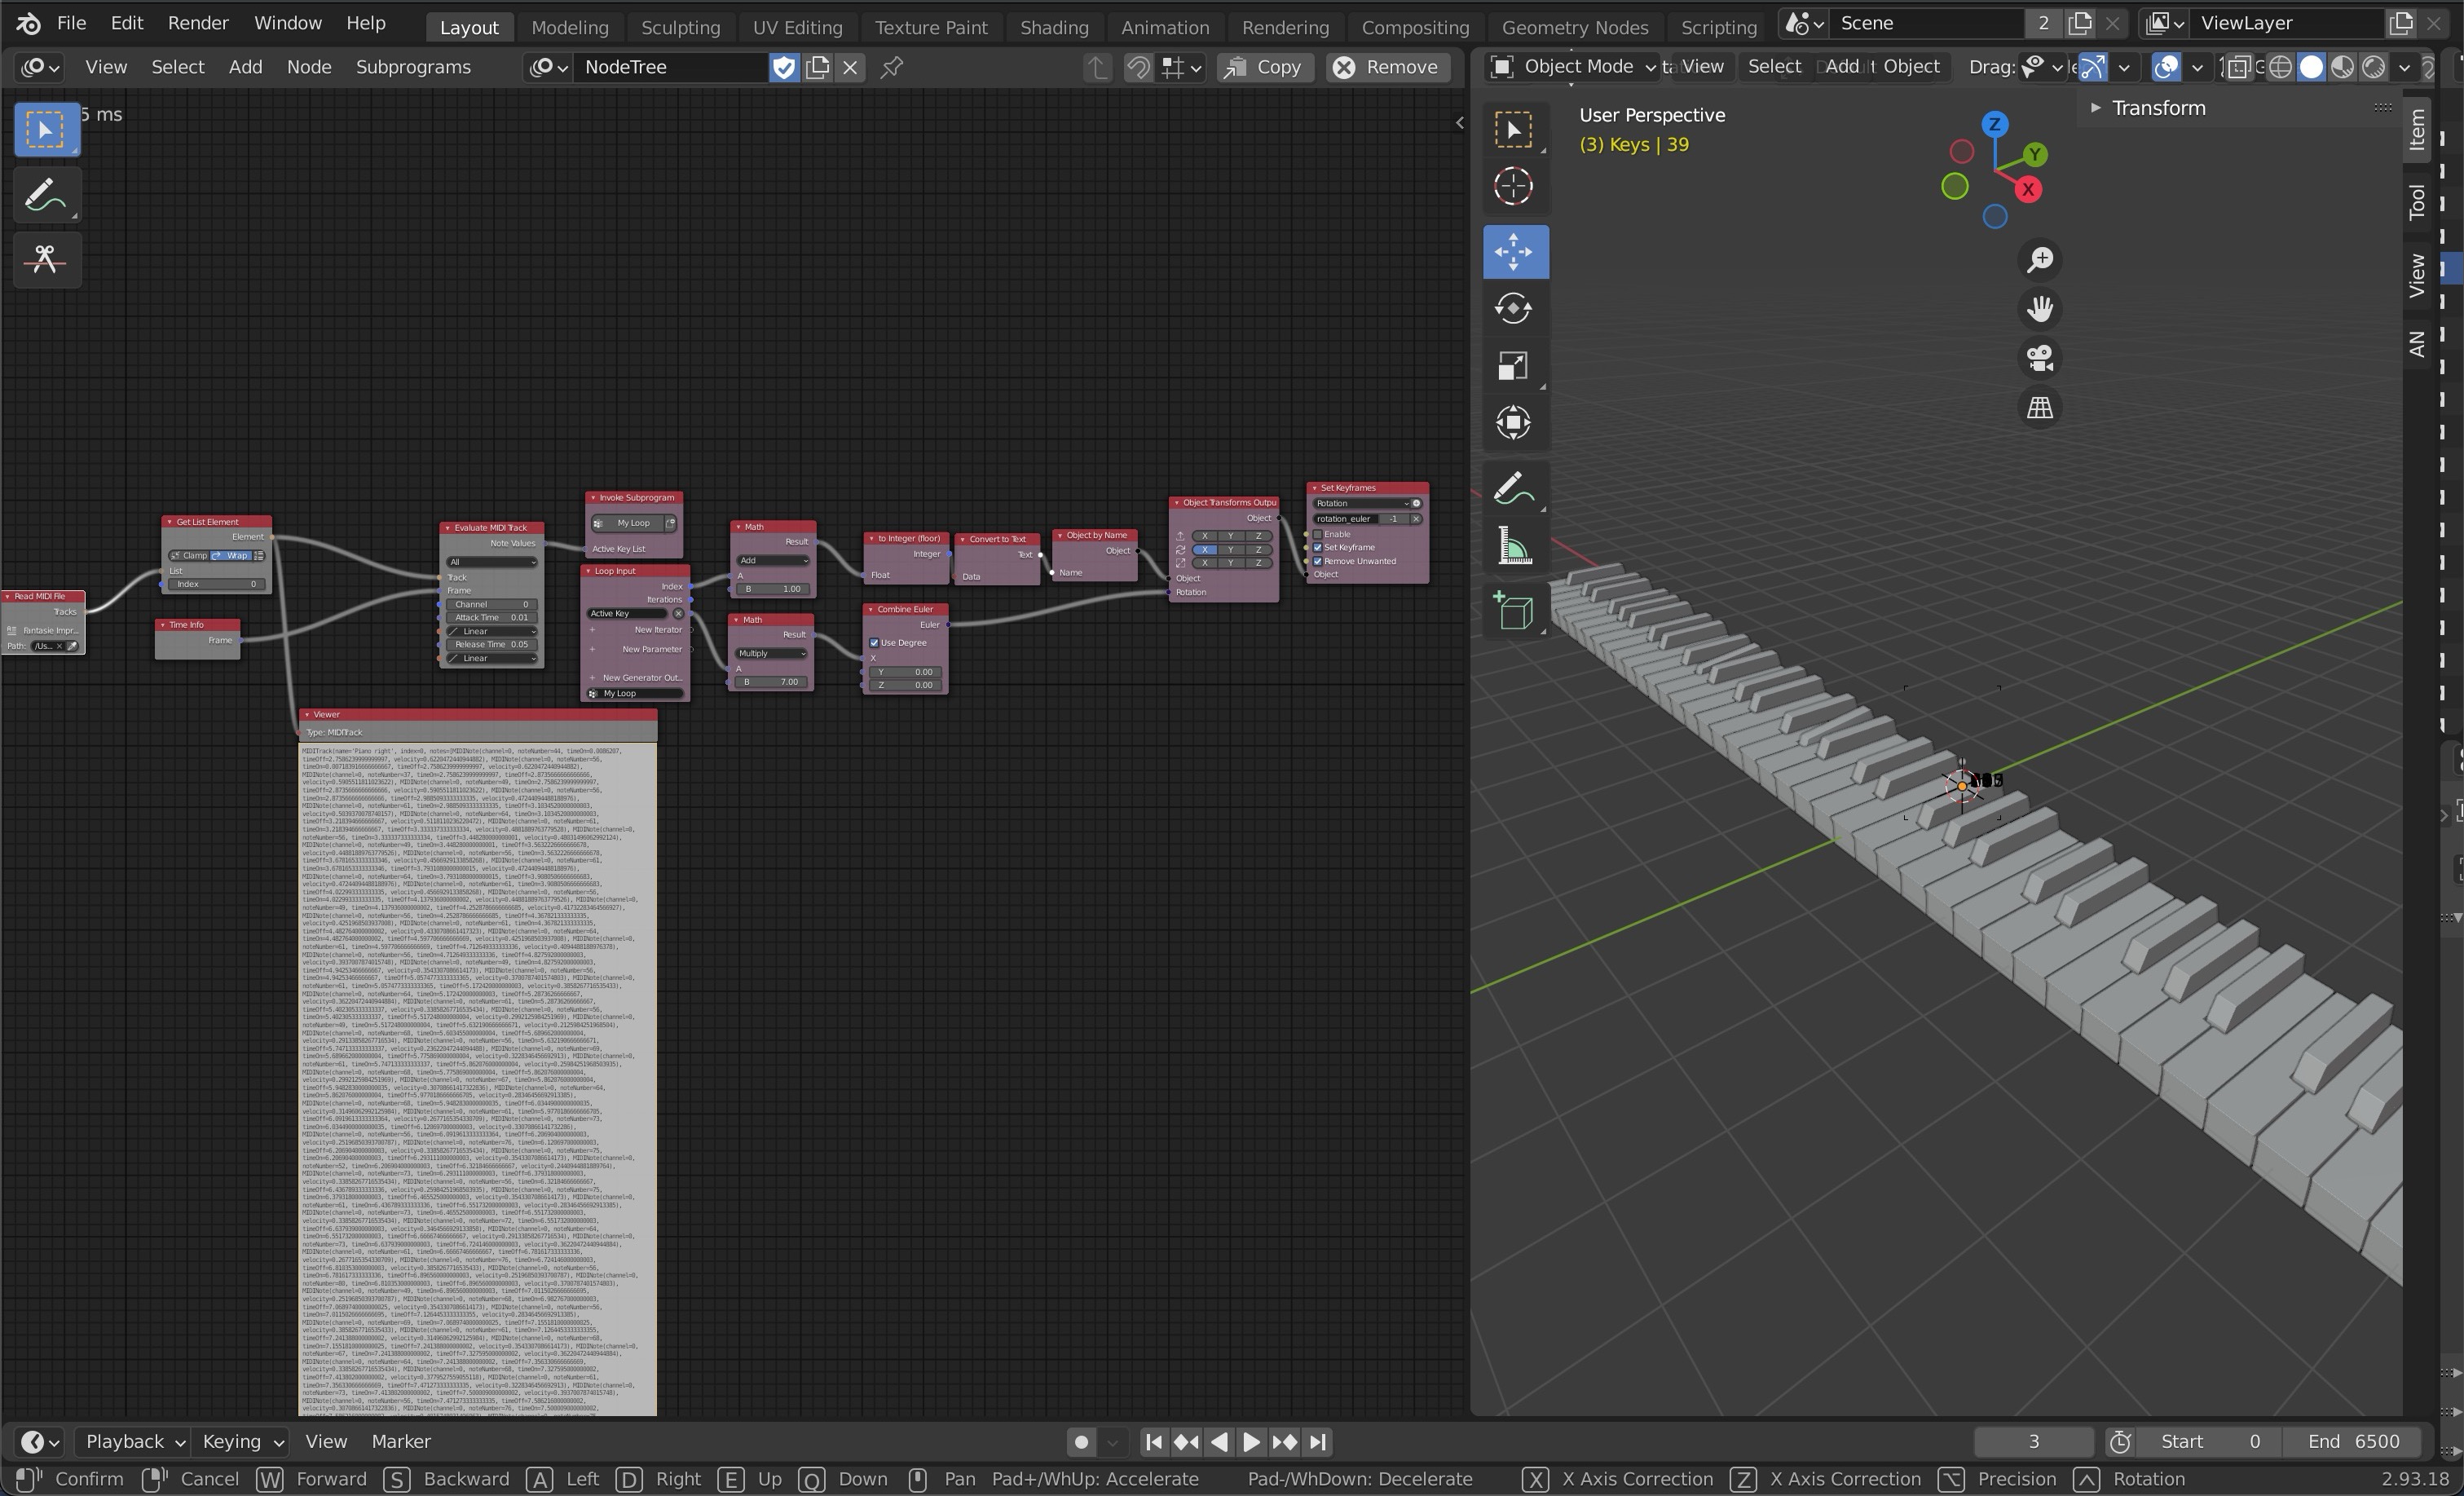This screenshot has width=2464, height=1496.
Task: Open the shading options dropdown arrow
Action: 2405,67
